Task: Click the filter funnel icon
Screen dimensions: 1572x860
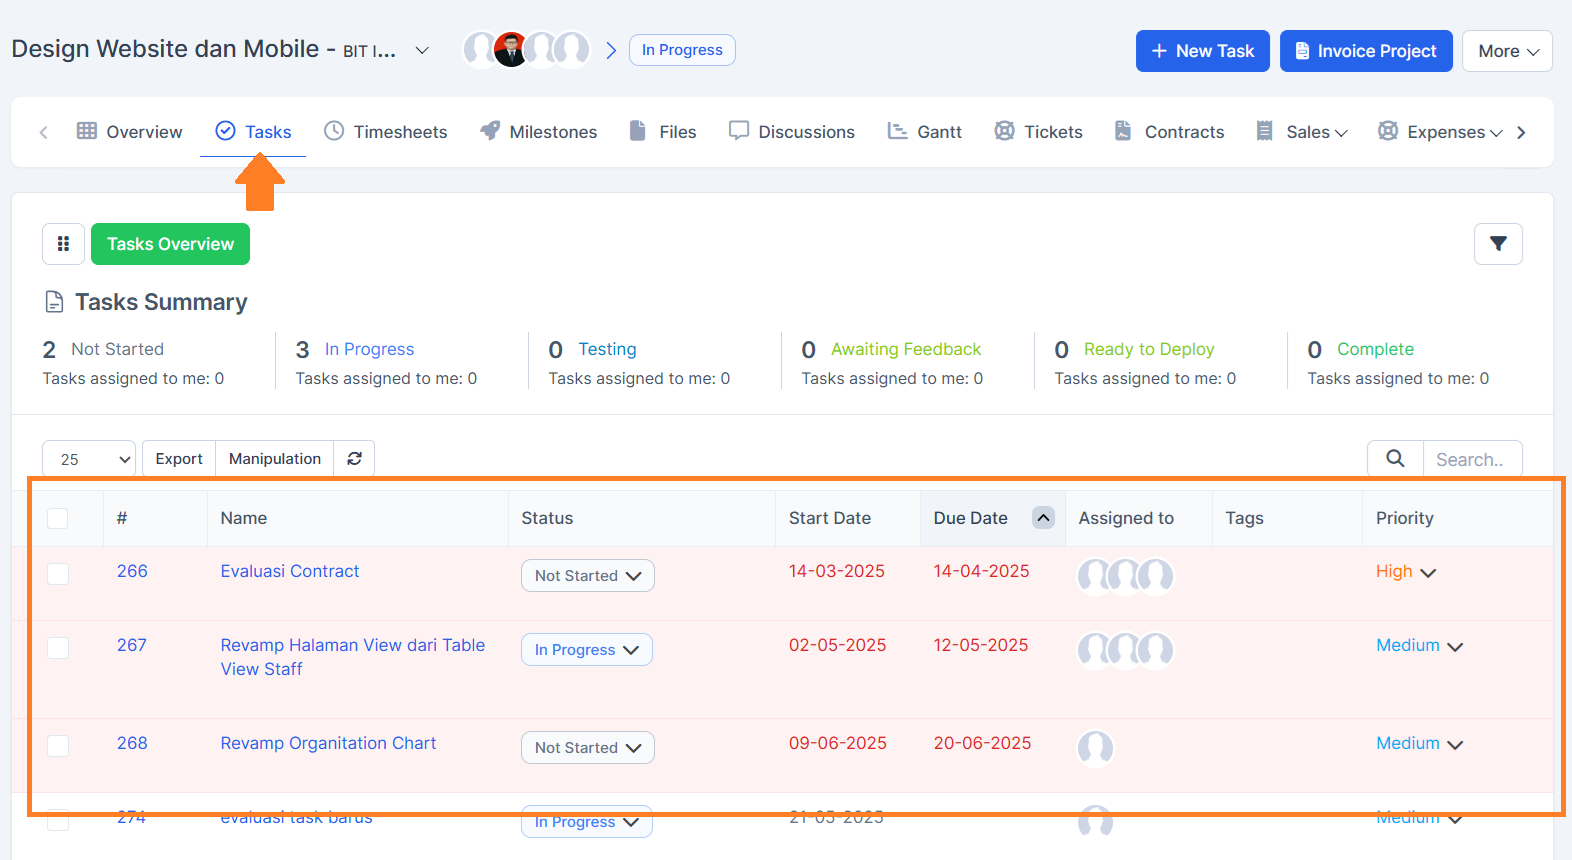Action: pyautogui.click(x=1497, y=244)
